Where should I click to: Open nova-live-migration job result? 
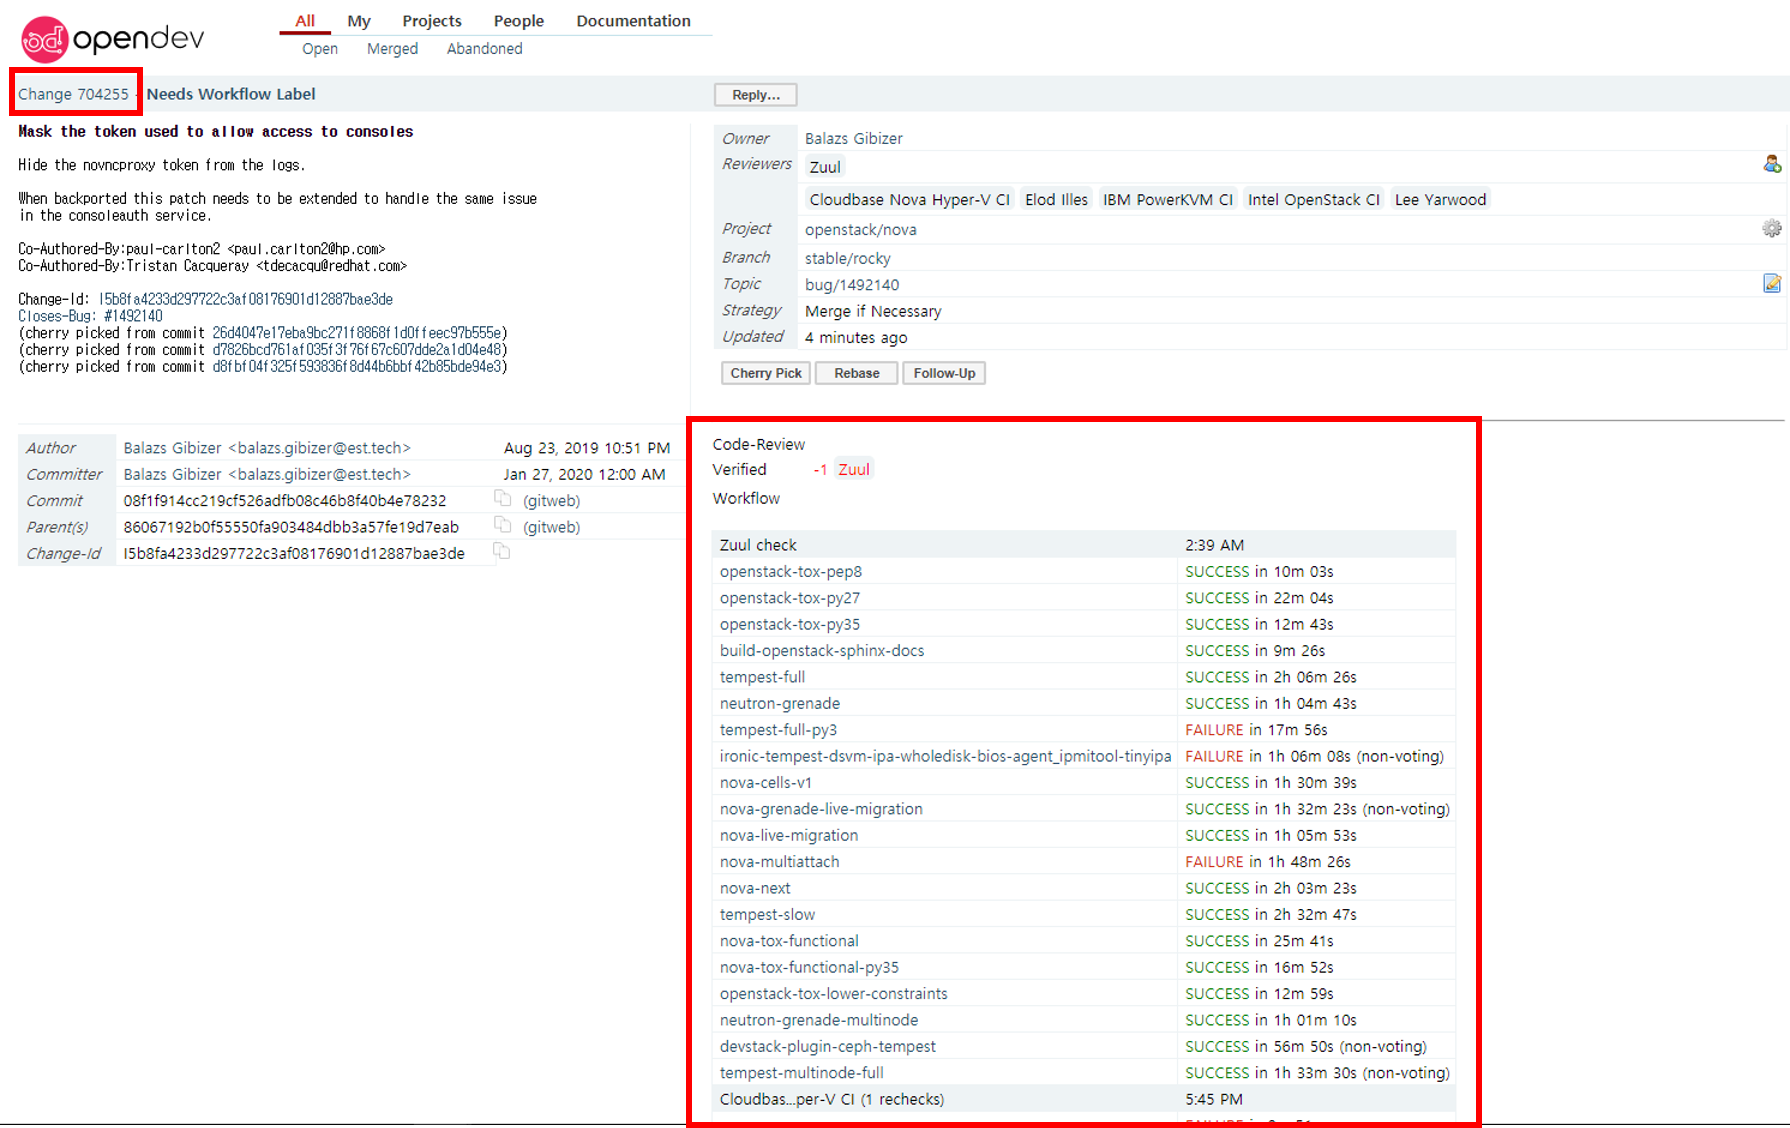[789, 836]
